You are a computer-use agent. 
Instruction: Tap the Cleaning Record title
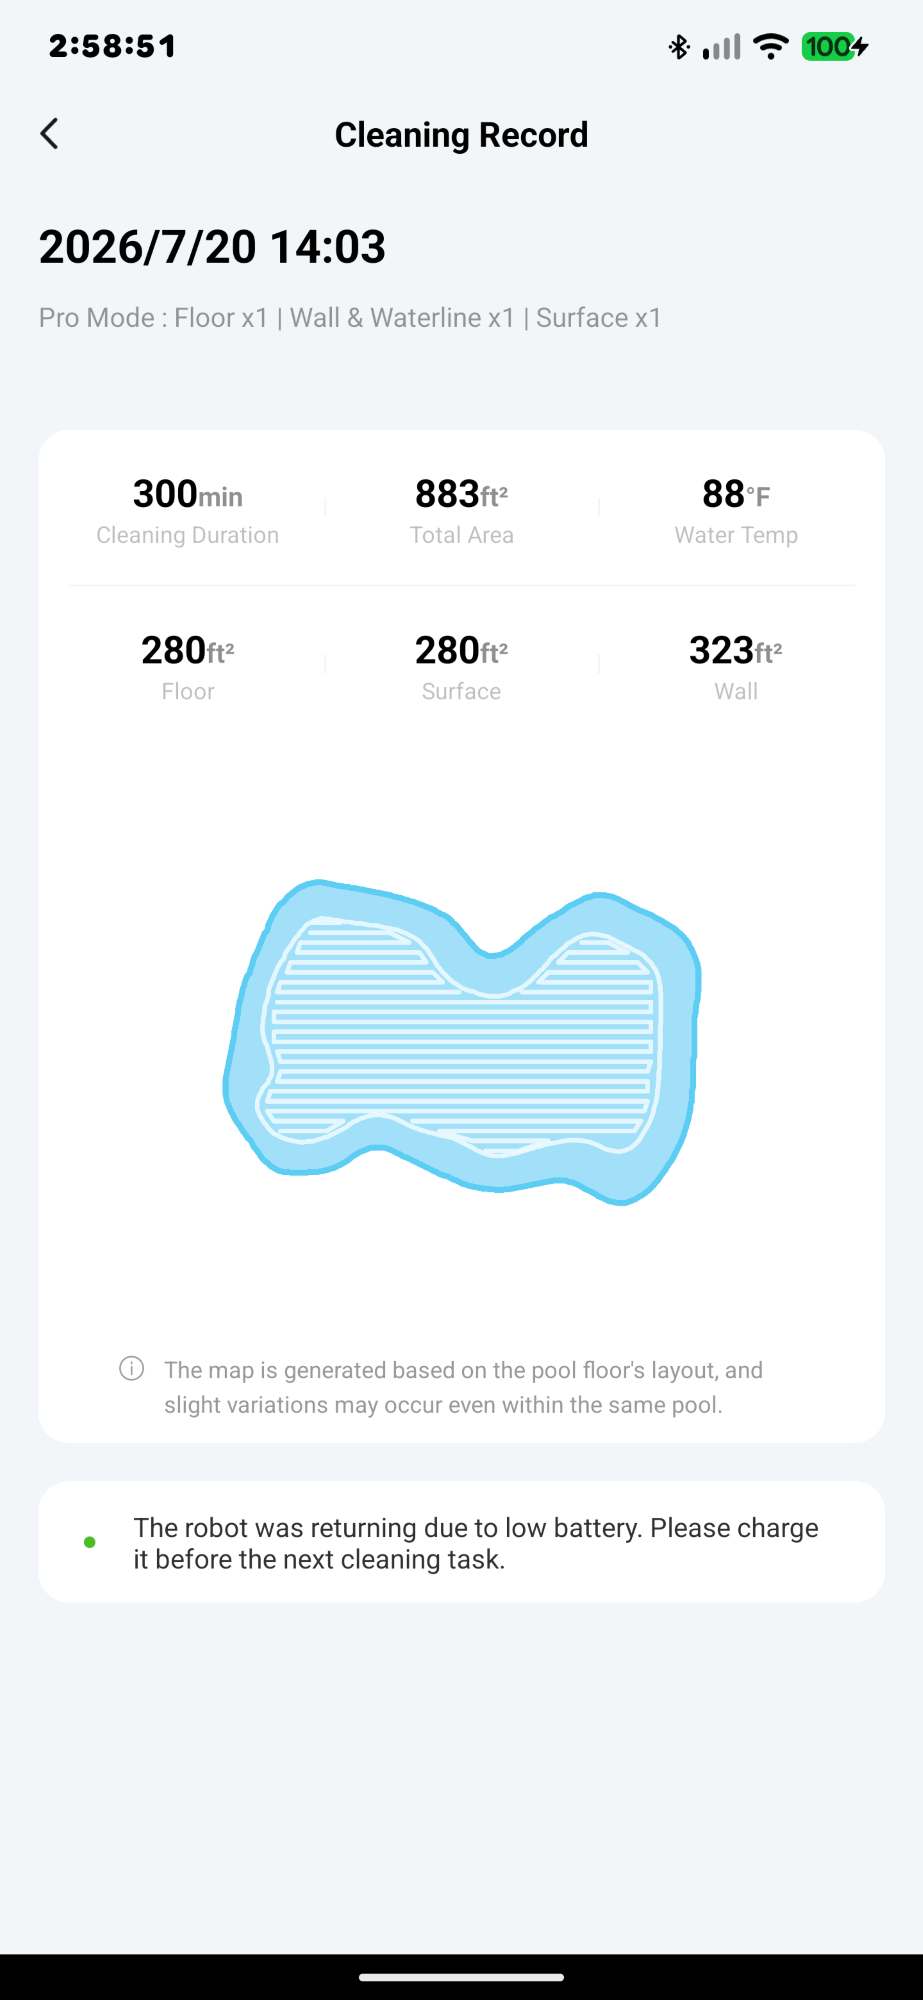[461, 134]
